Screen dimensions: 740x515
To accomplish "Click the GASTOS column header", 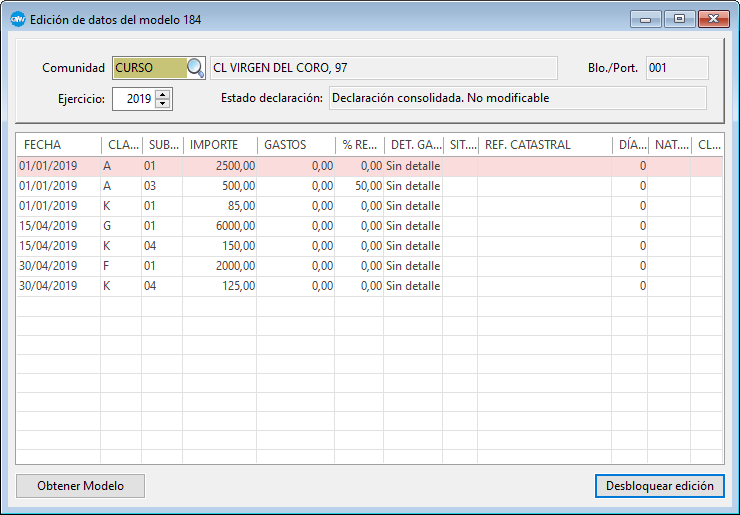I will 295,145.
